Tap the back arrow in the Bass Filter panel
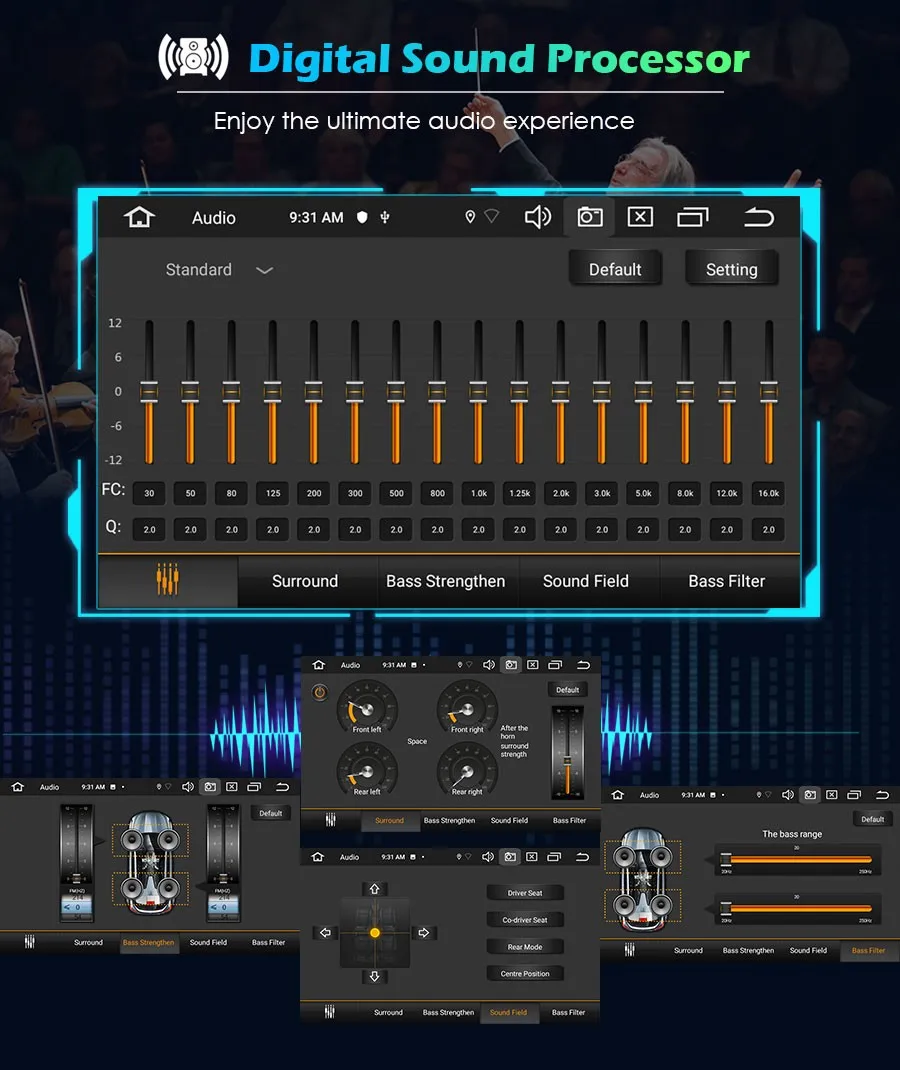 coord(882,795)
